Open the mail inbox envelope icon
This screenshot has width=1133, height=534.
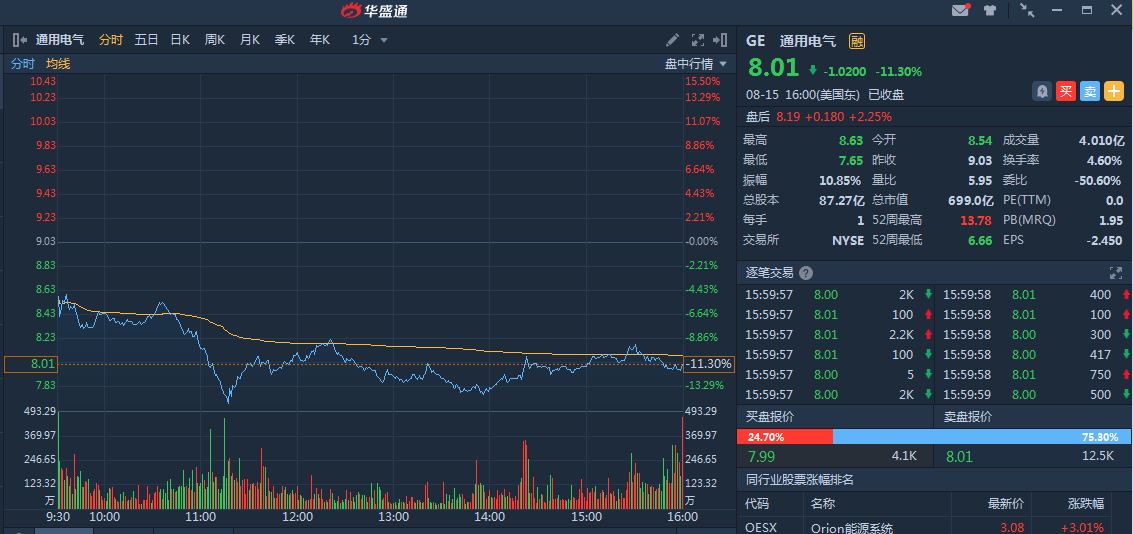960,10
